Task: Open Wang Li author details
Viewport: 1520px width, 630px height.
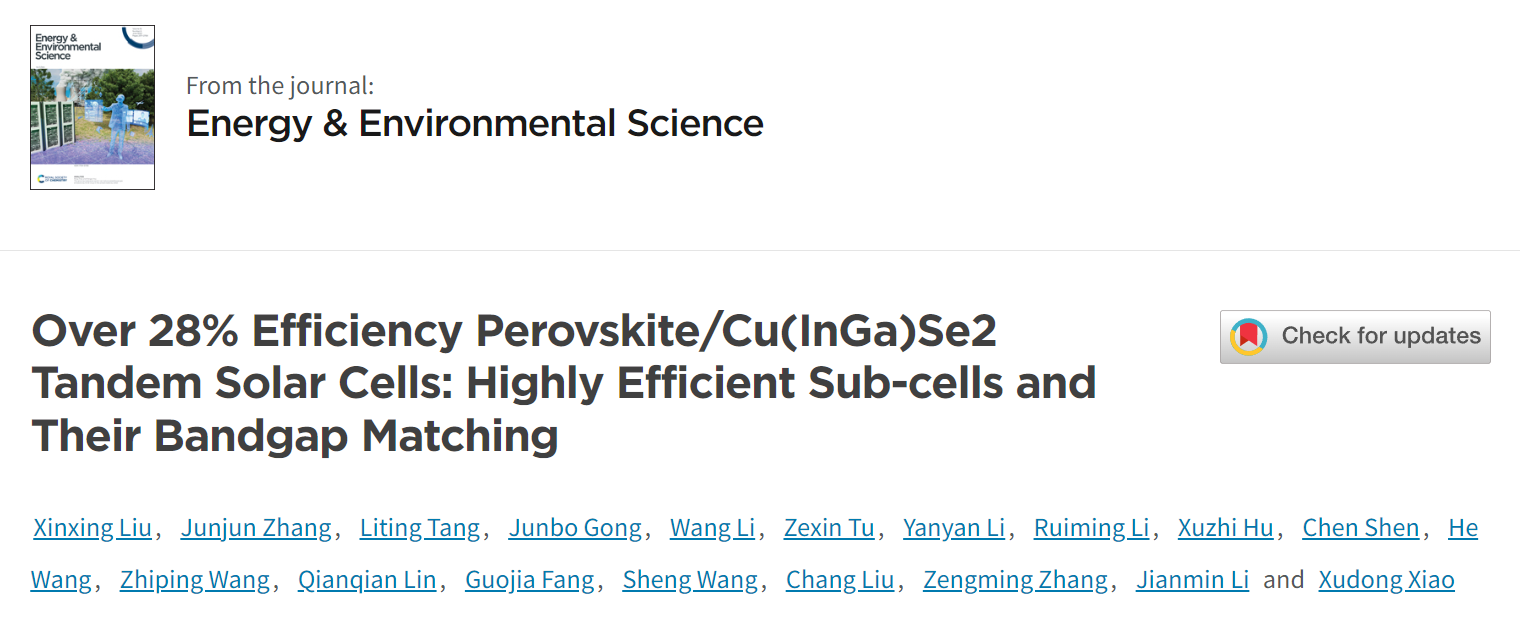Action: (x=712, y=528)
